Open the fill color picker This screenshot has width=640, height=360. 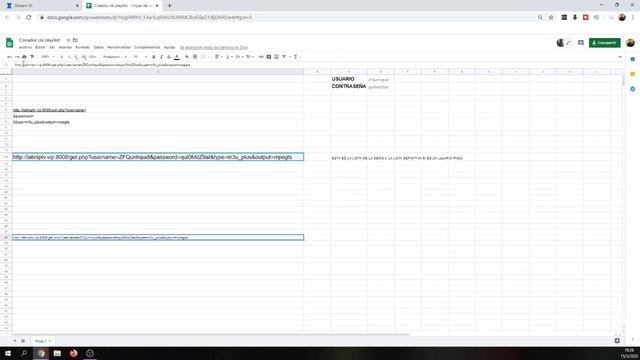187,57
